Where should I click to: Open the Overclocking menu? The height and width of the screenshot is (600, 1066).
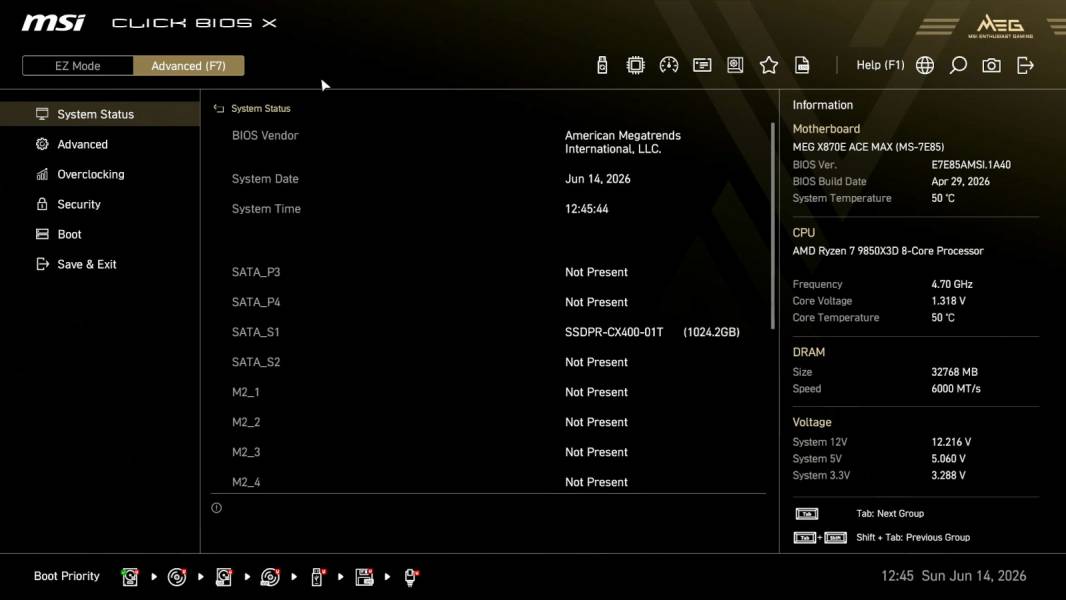tap(100, 174)
